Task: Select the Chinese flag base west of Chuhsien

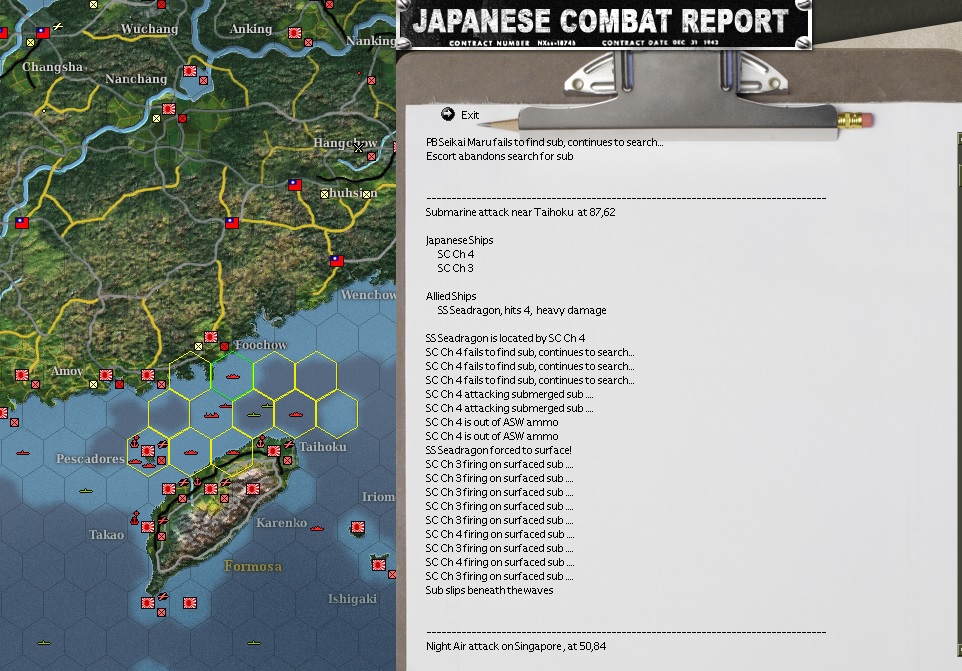Action: click(295, 185)
